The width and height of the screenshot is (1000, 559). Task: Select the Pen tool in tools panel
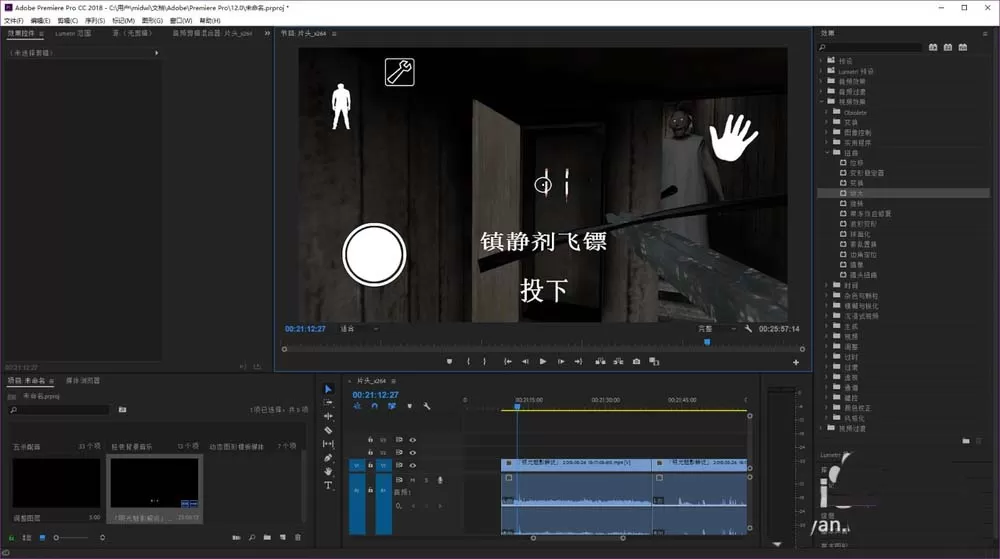(x=328, y=458)
